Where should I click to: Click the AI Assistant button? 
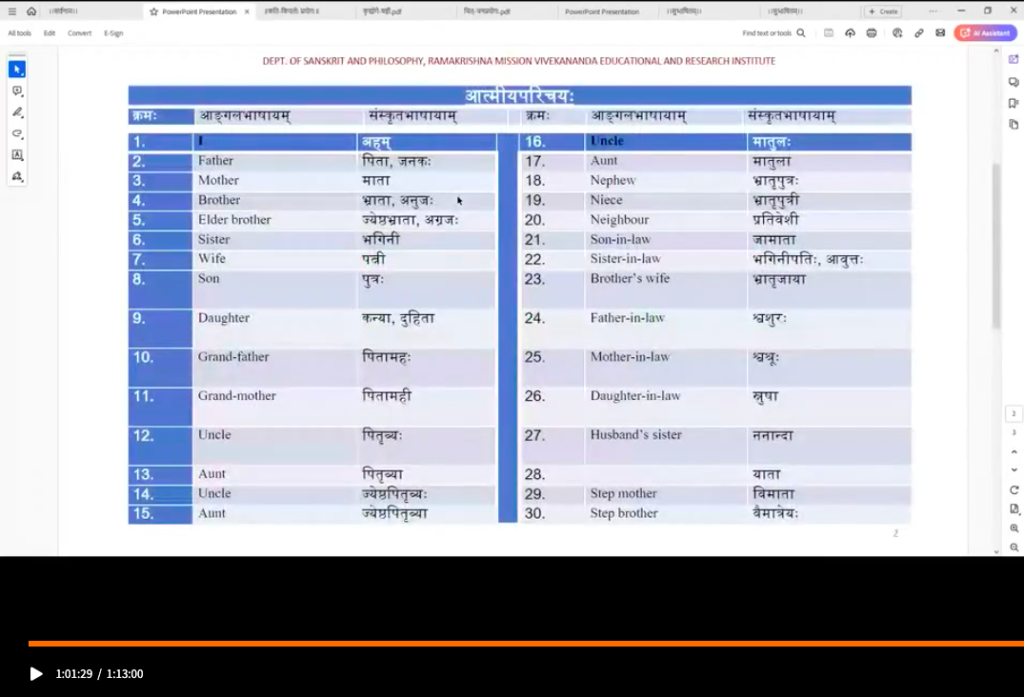(985, 33)
